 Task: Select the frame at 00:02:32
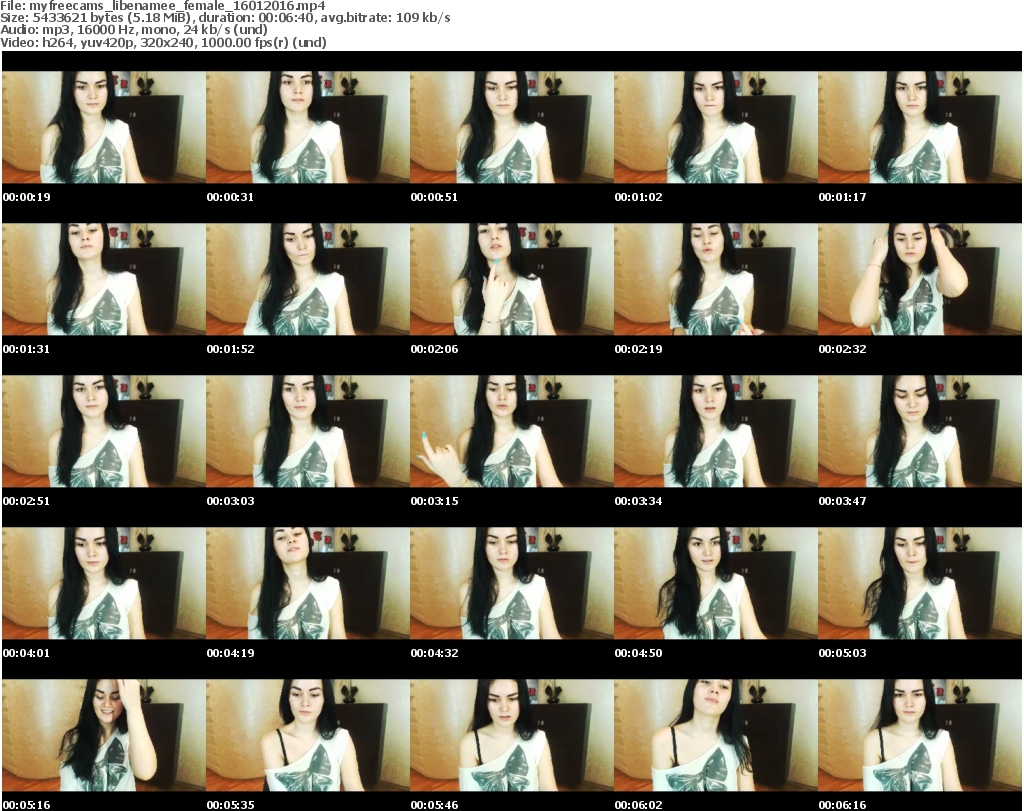pos(920,279)
